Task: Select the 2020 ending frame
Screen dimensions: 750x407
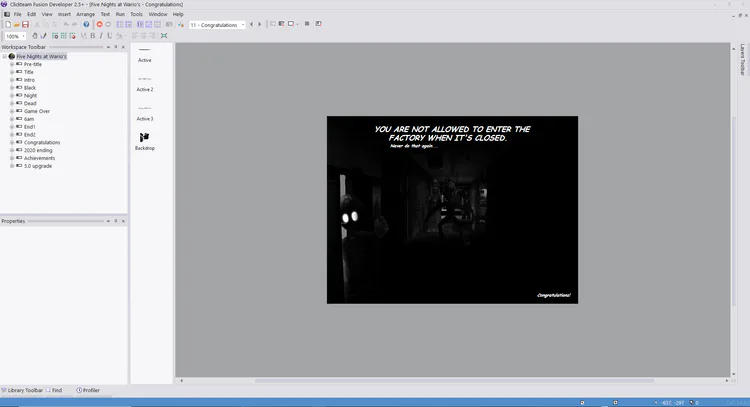Action: tap(38, 150)
